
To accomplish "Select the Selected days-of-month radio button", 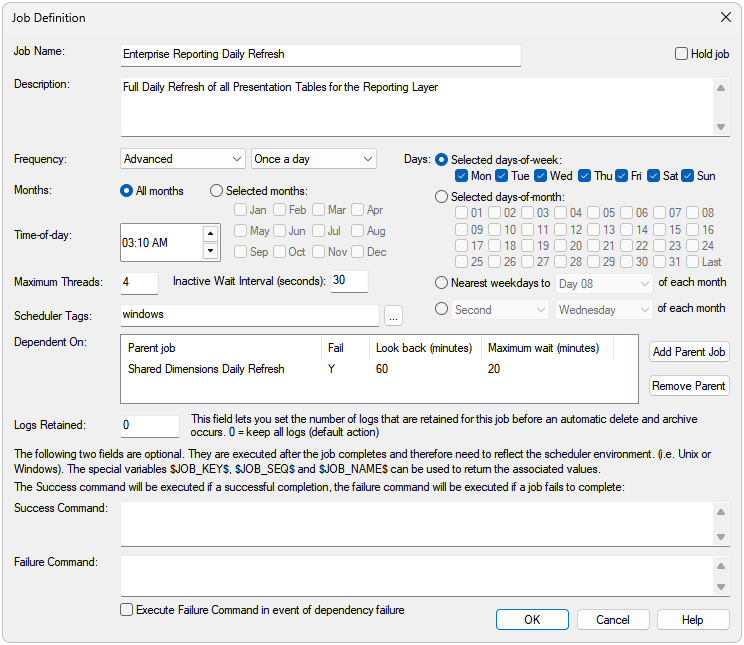I will click(x=442, y=197).
